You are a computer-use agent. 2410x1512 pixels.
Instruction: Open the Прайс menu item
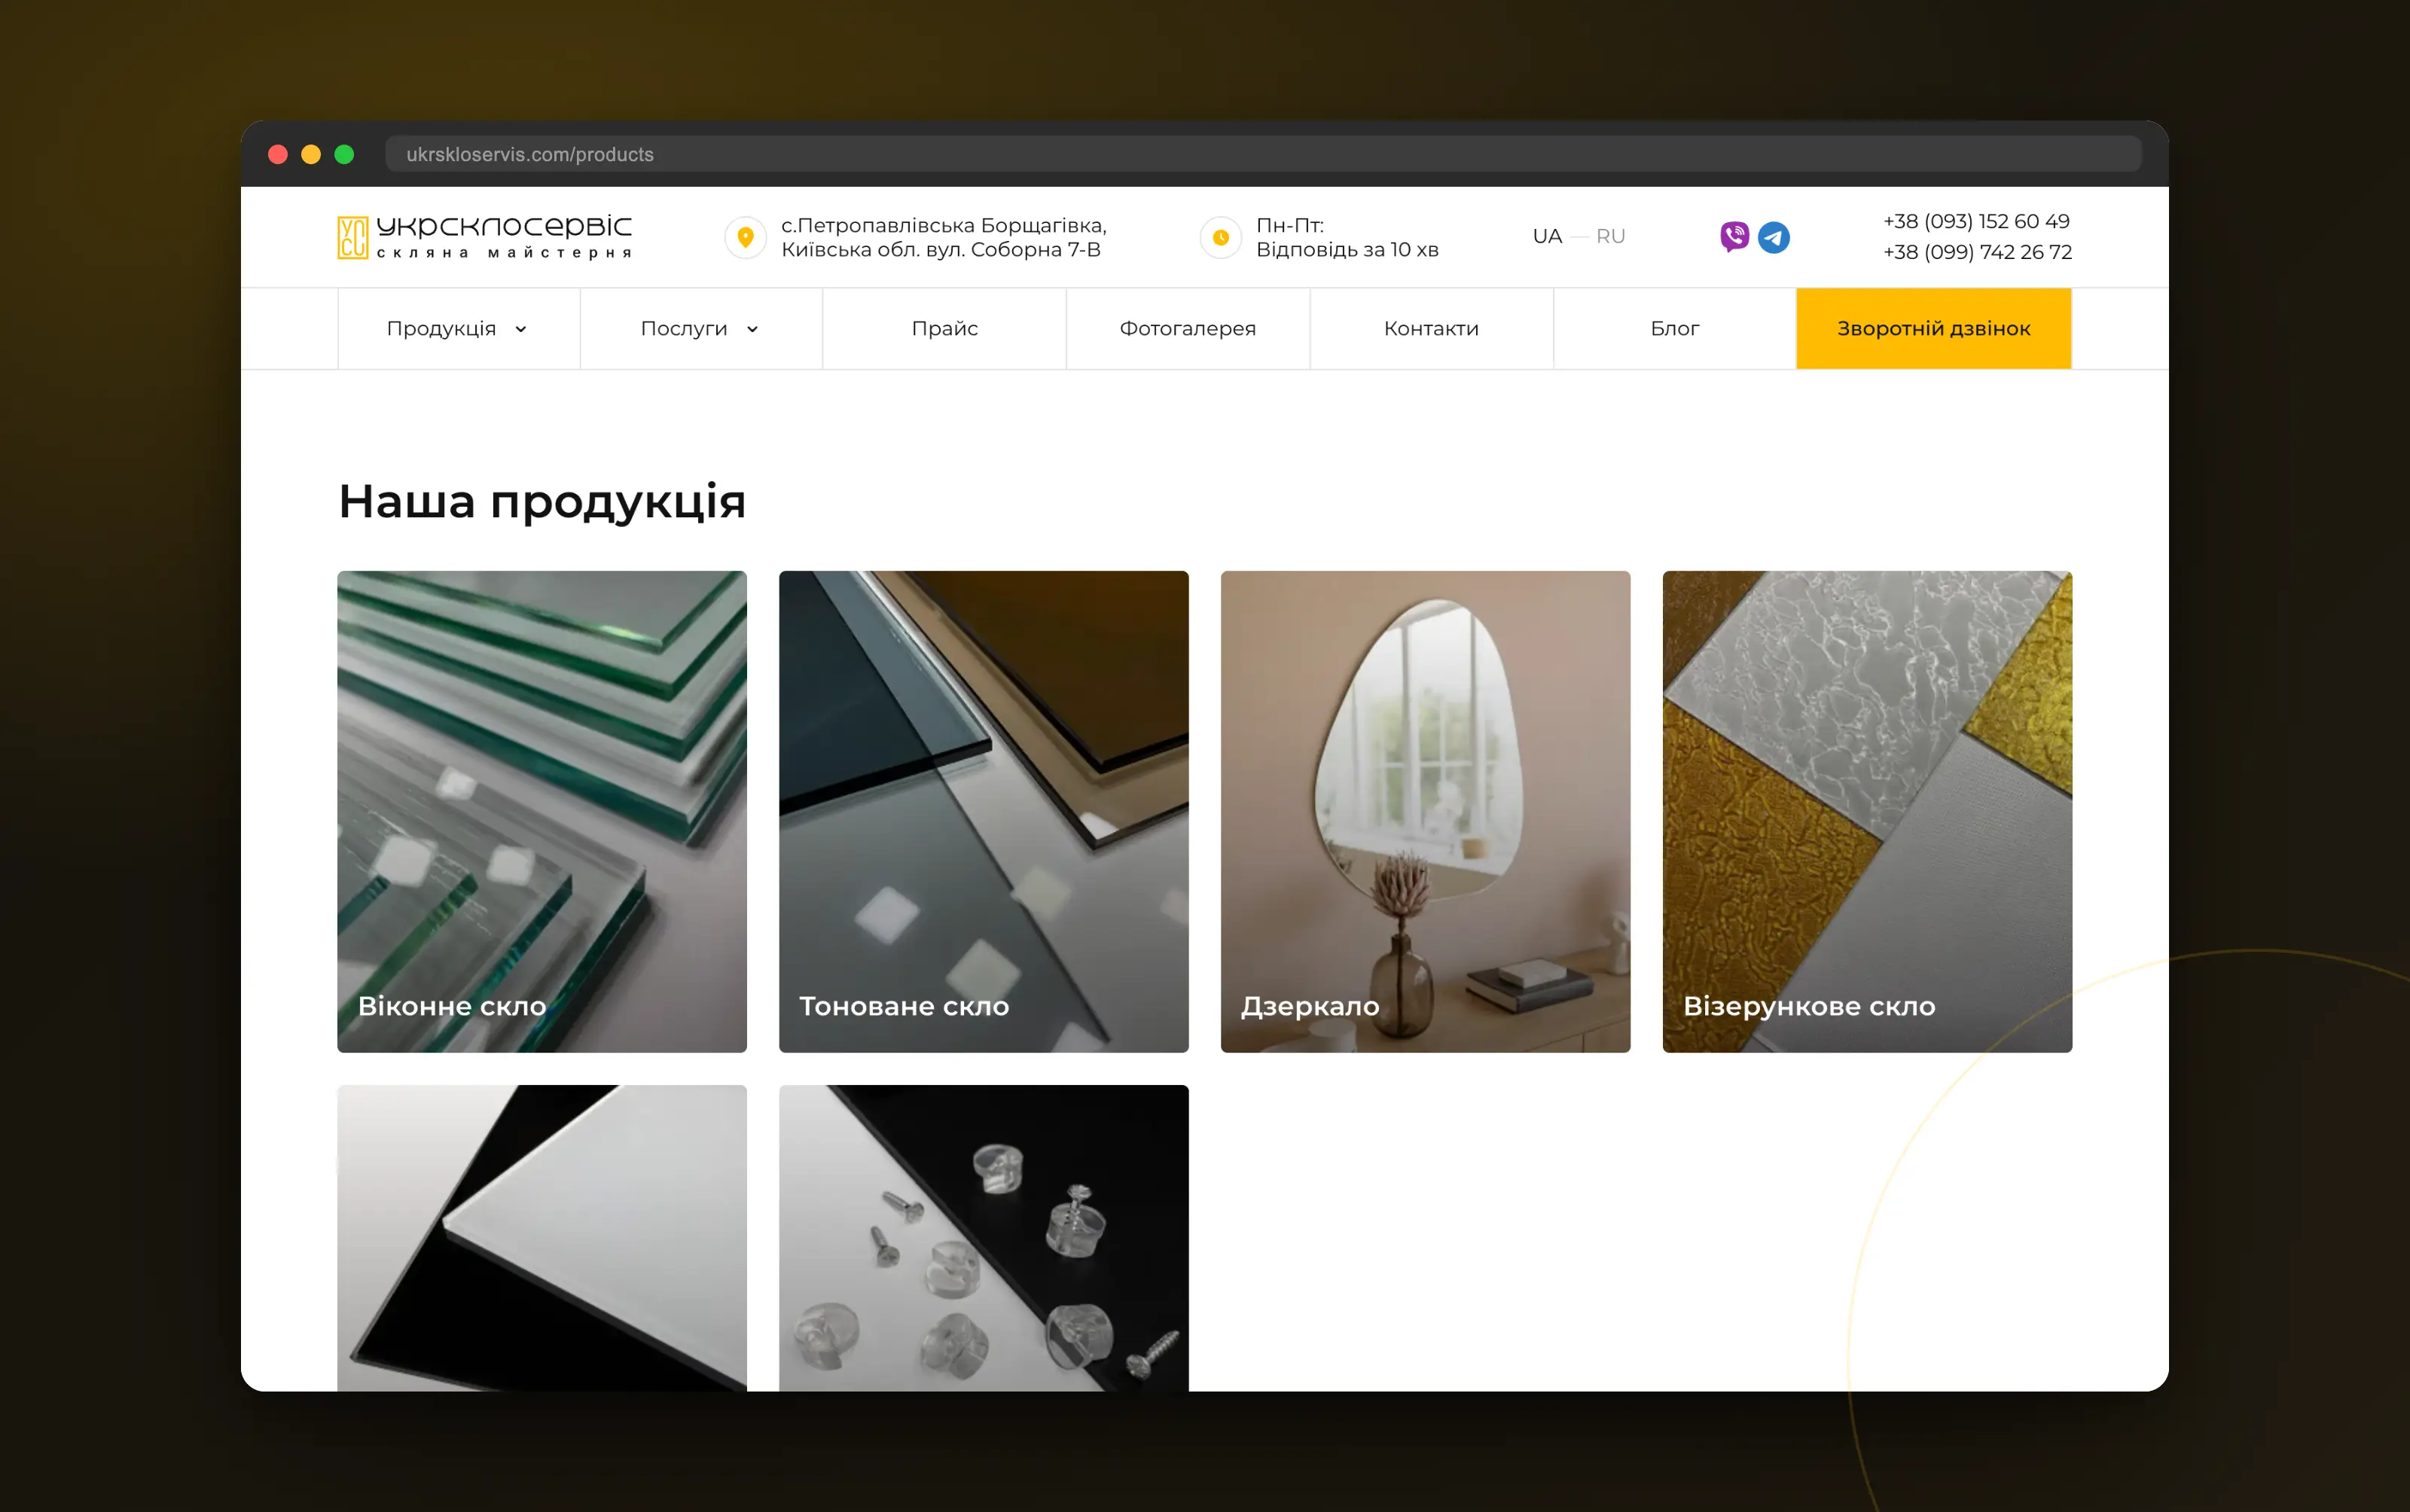[945, 329]
